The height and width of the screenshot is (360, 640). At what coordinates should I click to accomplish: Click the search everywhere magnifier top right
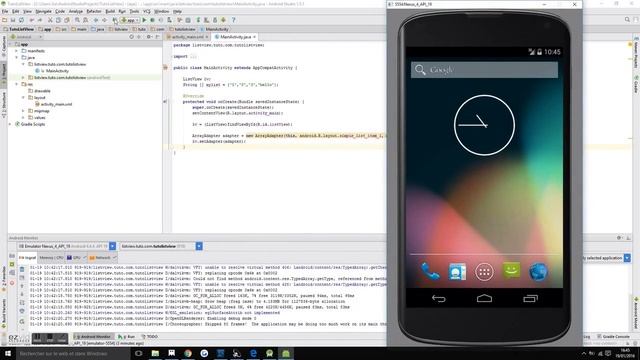coord(627,20)
